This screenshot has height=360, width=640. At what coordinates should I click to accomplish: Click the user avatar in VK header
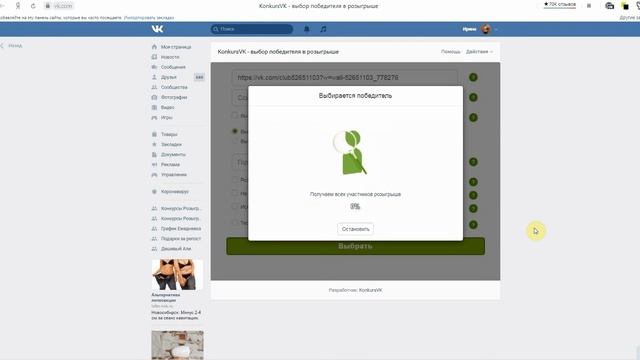[486, 29]
